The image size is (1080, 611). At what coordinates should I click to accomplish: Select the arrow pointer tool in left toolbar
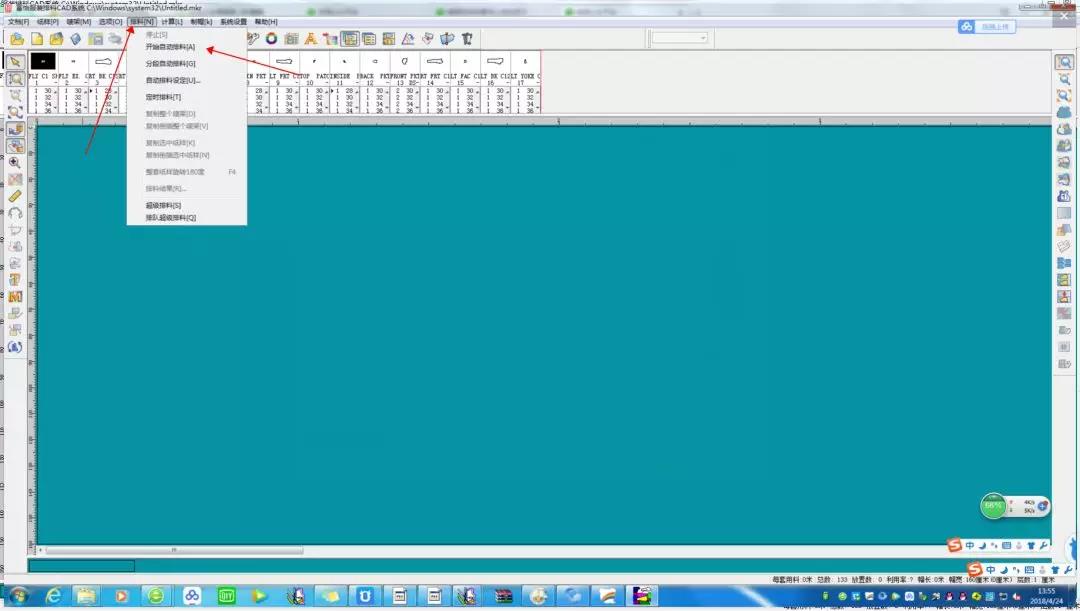pyautogui.click(x=15, y=61)
